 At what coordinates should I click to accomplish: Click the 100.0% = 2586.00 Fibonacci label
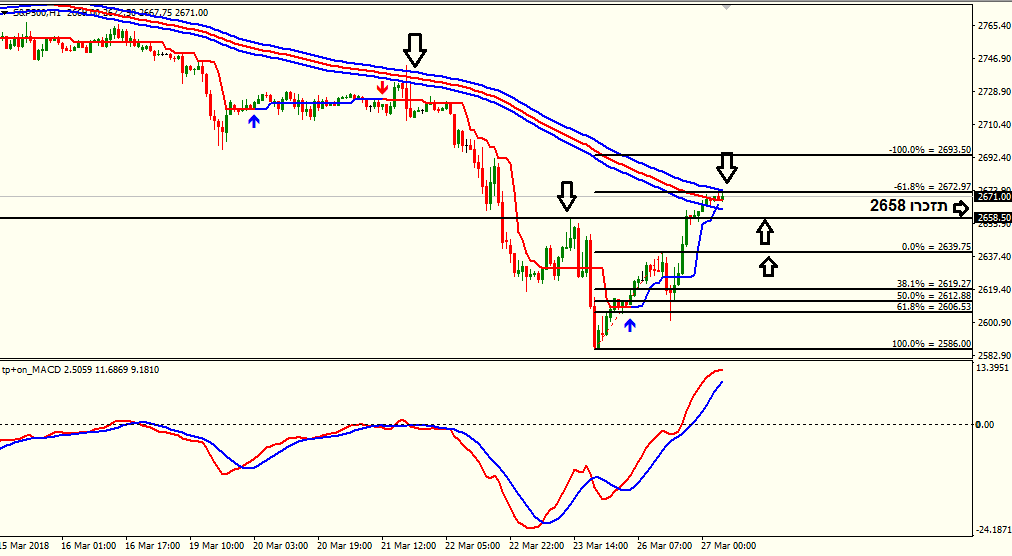931,344
